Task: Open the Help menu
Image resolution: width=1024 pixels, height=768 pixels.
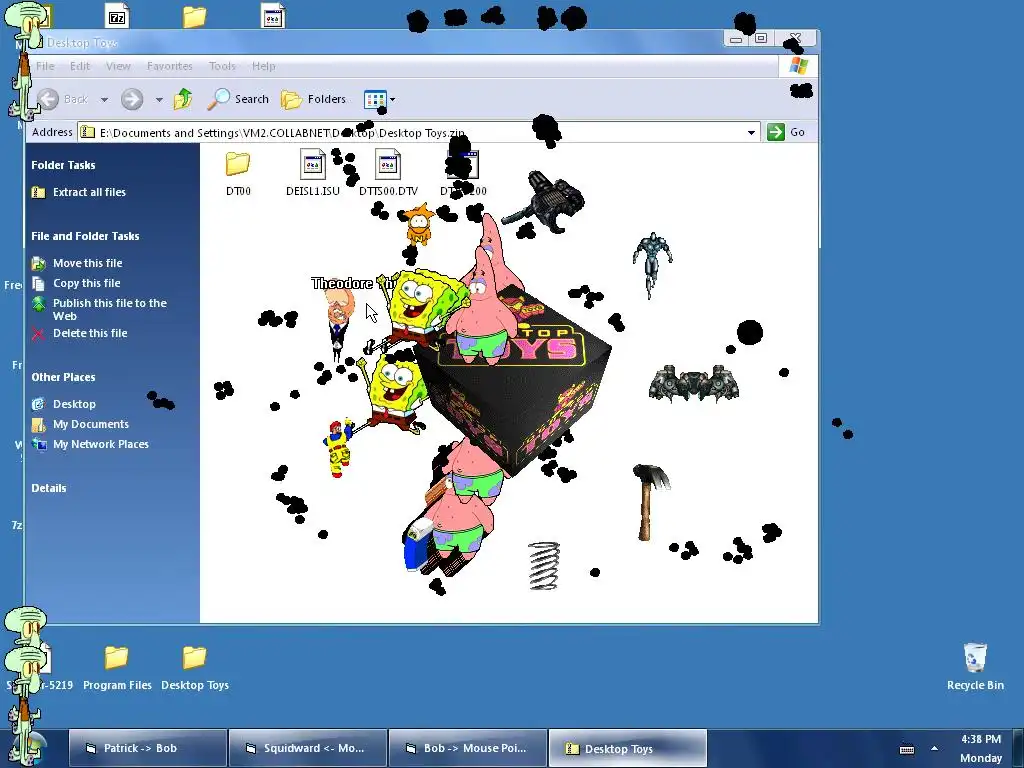Action: [264, 66]
